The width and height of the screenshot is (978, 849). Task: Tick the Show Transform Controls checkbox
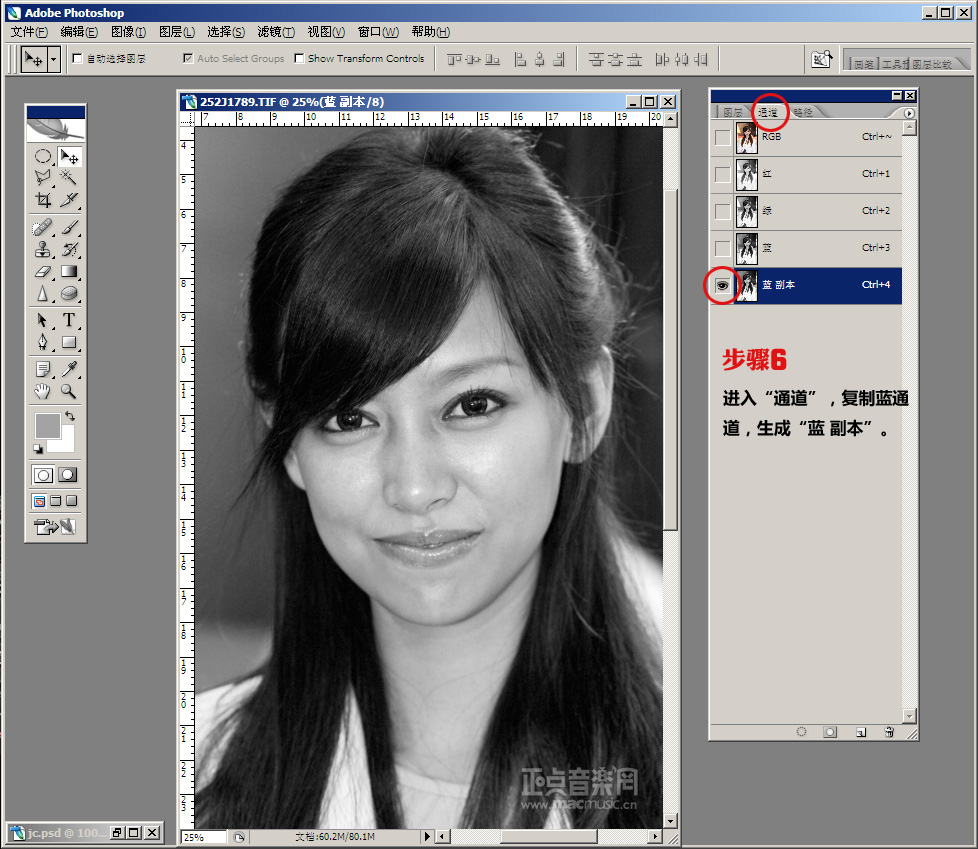(x=299, y=59)
